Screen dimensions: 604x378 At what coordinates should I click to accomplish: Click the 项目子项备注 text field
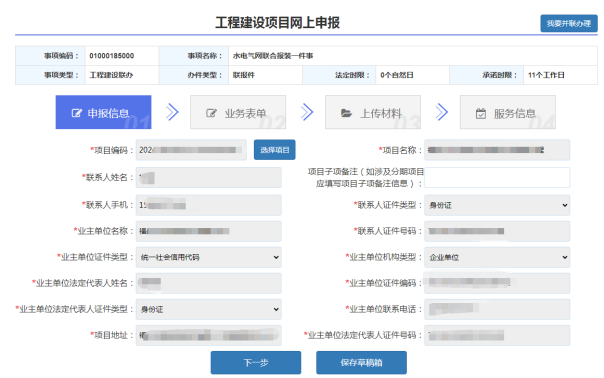[x=497, y=178]
